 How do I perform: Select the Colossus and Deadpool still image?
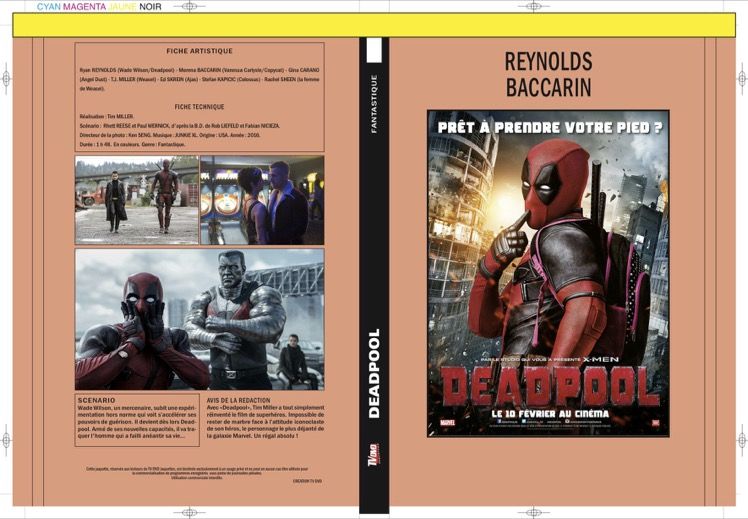pyautogui.click(x=199, y=319)
